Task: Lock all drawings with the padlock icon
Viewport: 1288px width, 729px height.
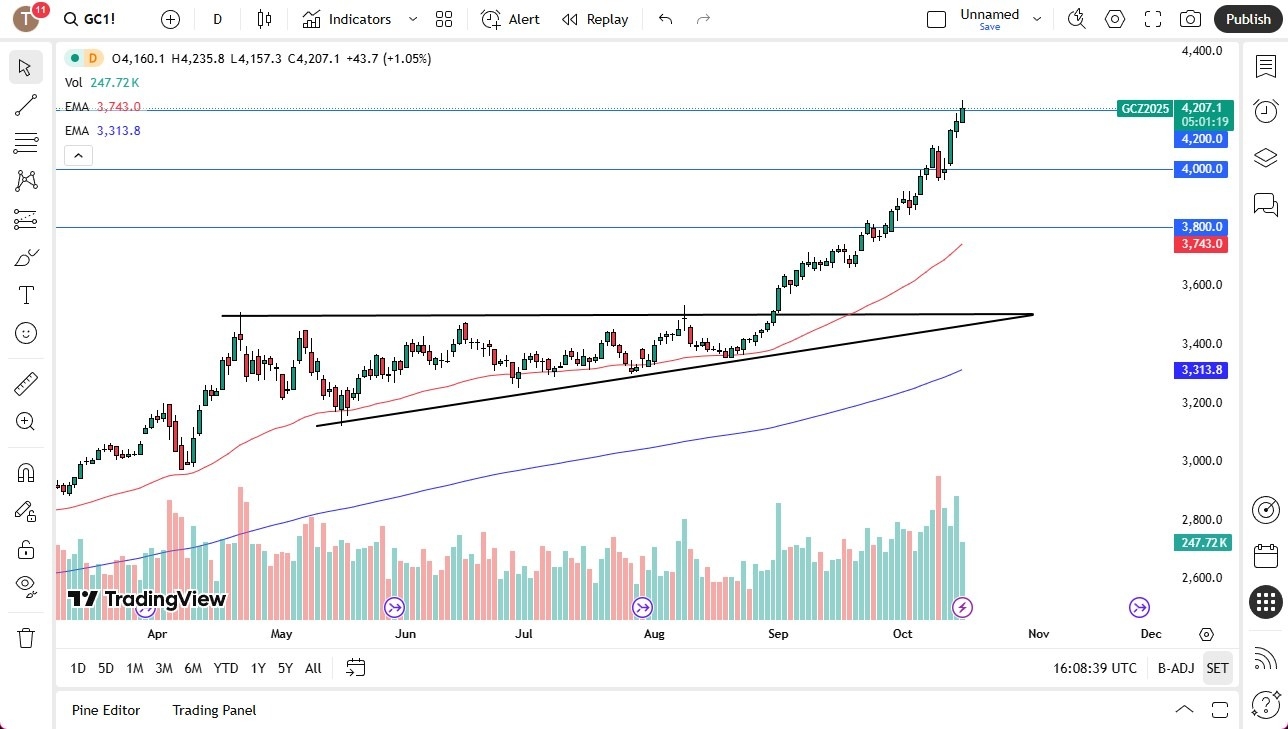Action: pos(26,548)
